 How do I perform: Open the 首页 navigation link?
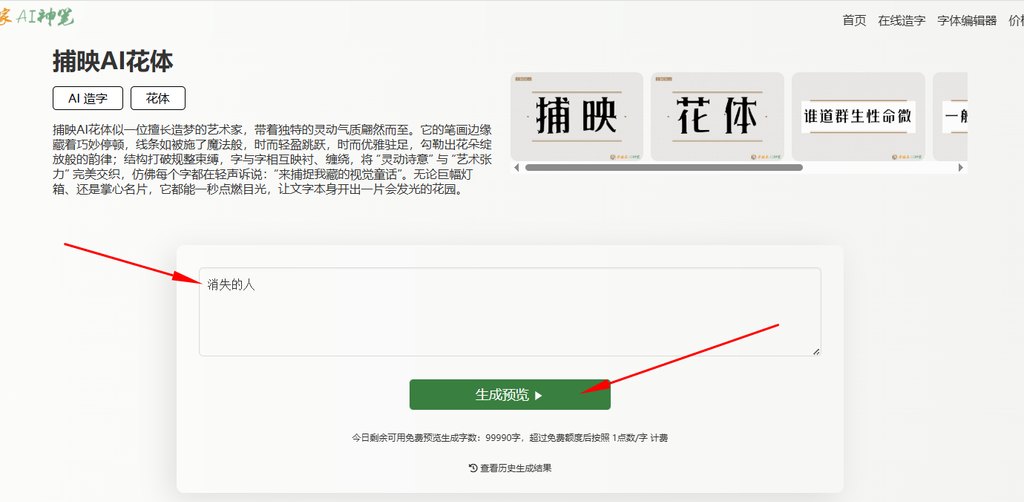(x=854, y=20)
